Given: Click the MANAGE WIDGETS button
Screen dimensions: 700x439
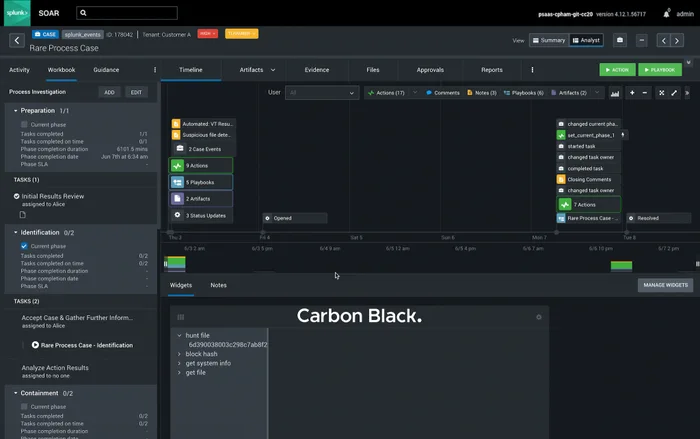Looking at the screenshot, I should [664, 285].
